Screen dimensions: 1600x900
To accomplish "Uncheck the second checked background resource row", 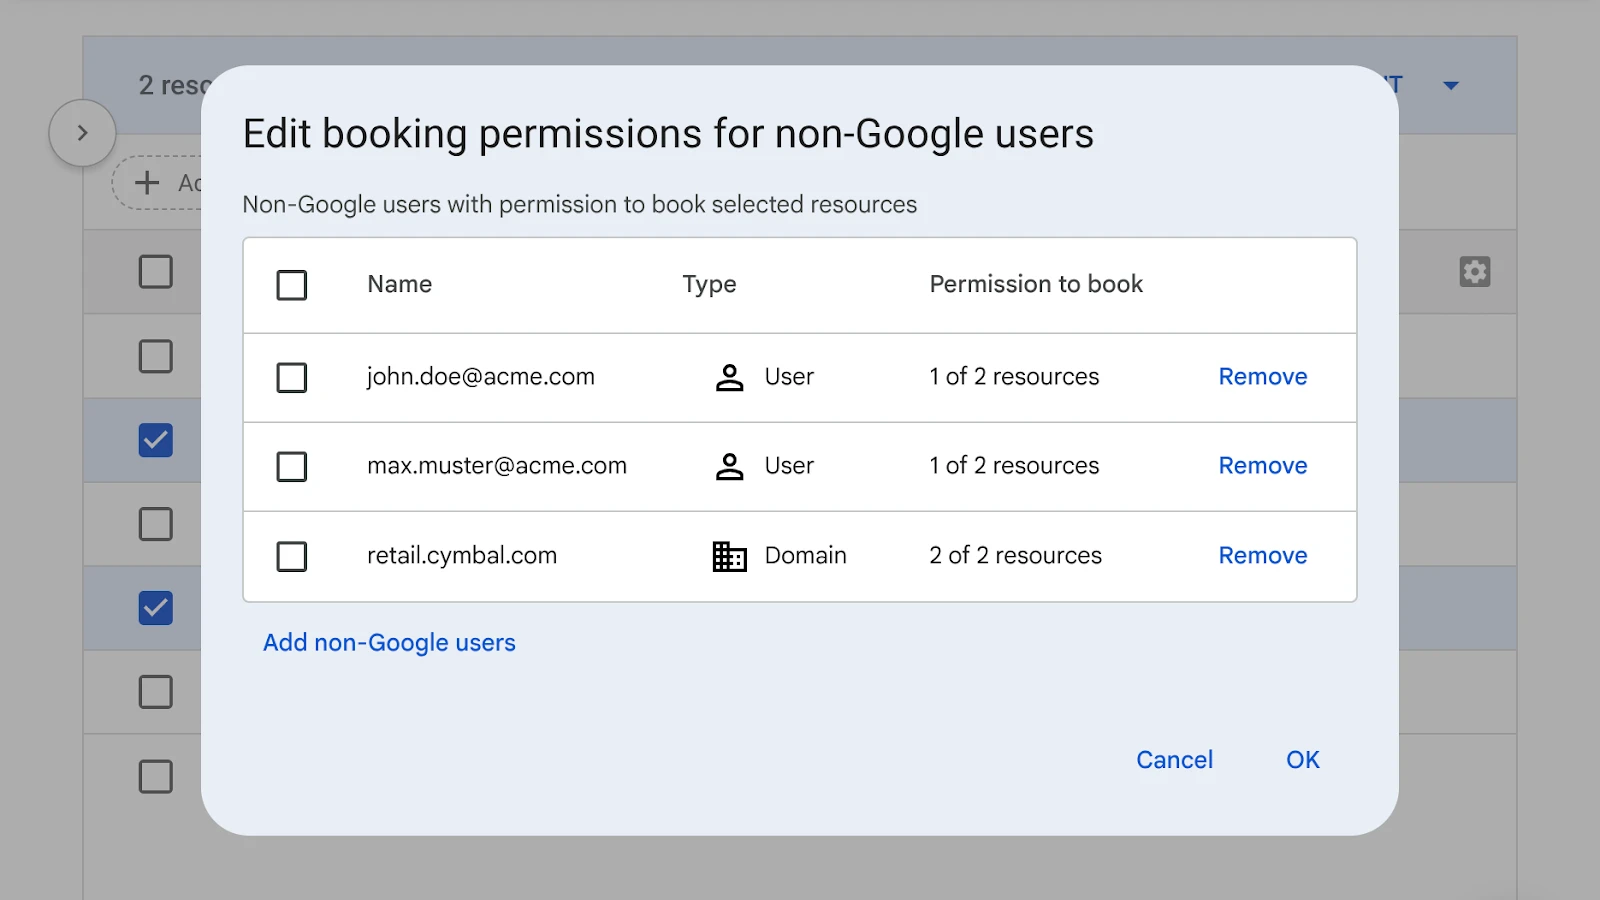I will (x=156, y=608).
